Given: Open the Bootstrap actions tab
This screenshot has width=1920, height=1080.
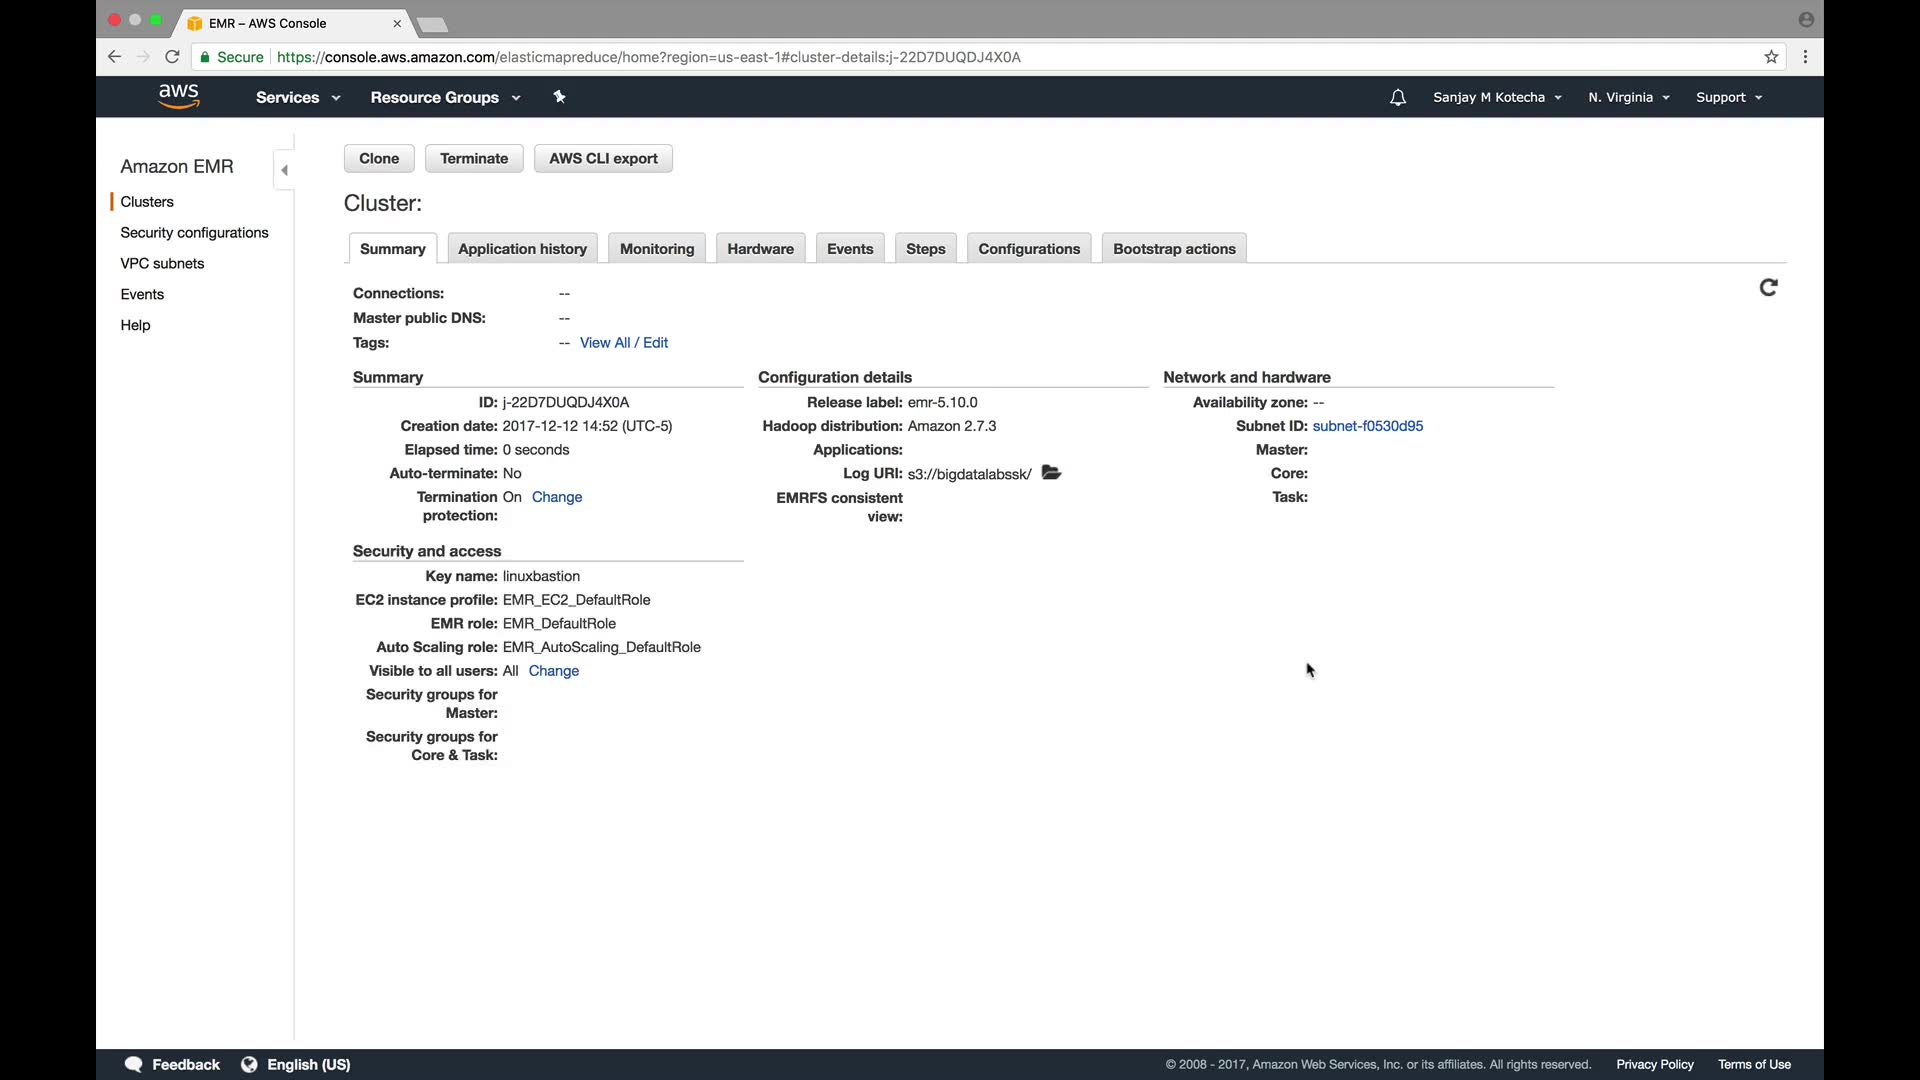Looking at the screenshot, I should click(x=1174, y=249).
